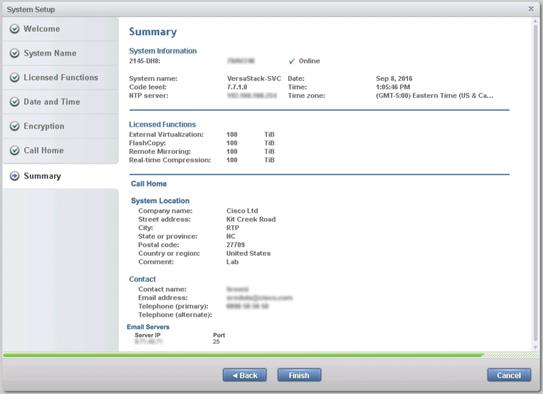Click the Welcome step checkmark icon

[x=15, y=29]
